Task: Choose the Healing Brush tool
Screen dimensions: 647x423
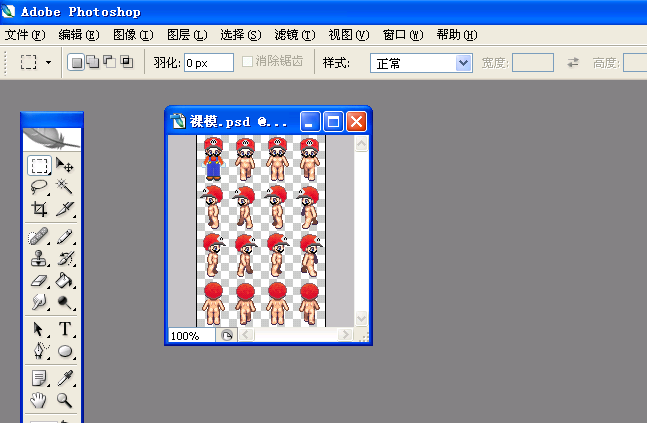Action: click(x=39, y=236)
